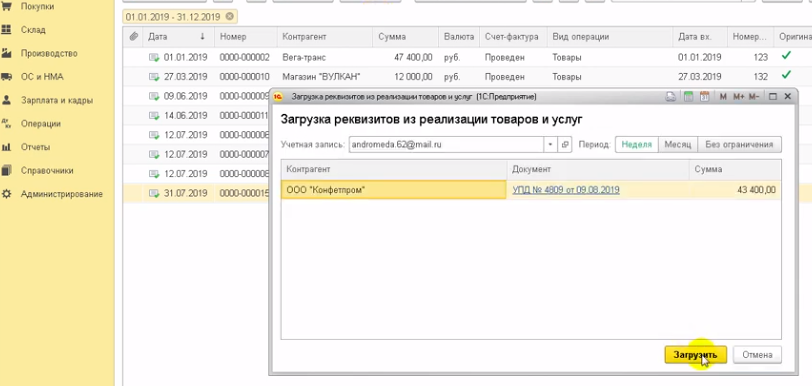Open the Отчеты section in sidebar
This screenshot has width=812, height=386.
[35, 147]
